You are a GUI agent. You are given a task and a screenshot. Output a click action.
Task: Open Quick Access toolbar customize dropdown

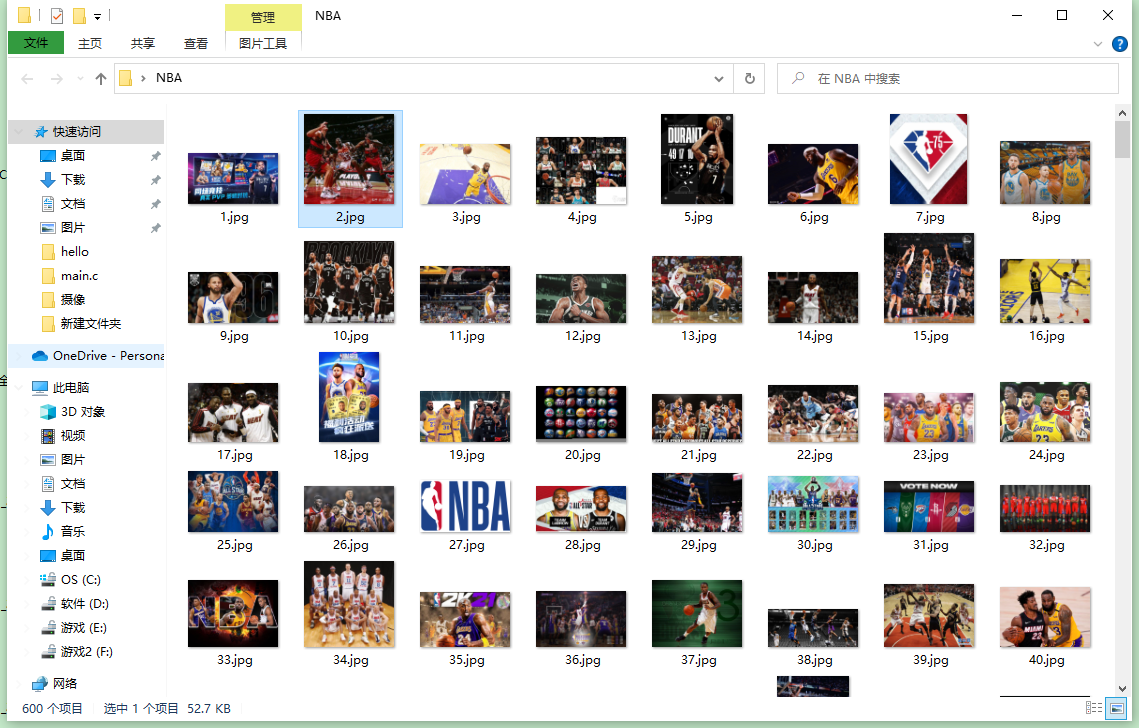click(x=97, y=16)
